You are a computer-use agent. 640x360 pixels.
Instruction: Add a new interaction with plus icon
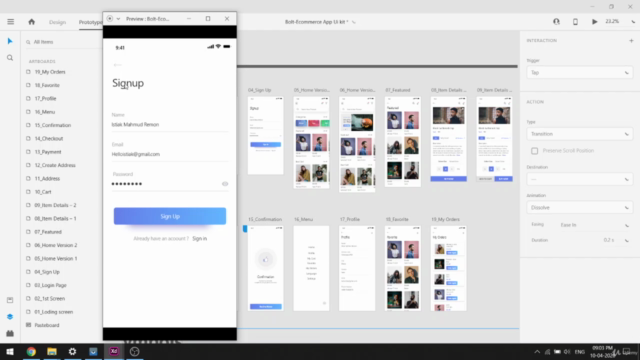pos(631,40)
